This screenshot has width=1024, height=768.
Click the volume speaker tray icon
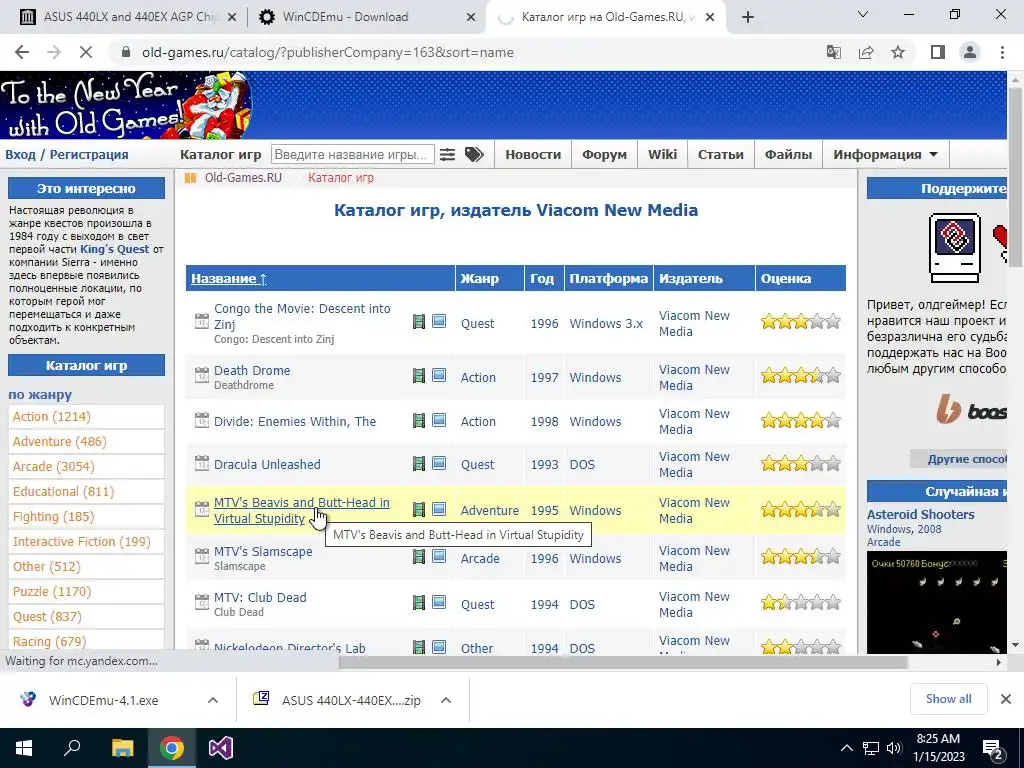pyautogui.click(x=894, y=748)
